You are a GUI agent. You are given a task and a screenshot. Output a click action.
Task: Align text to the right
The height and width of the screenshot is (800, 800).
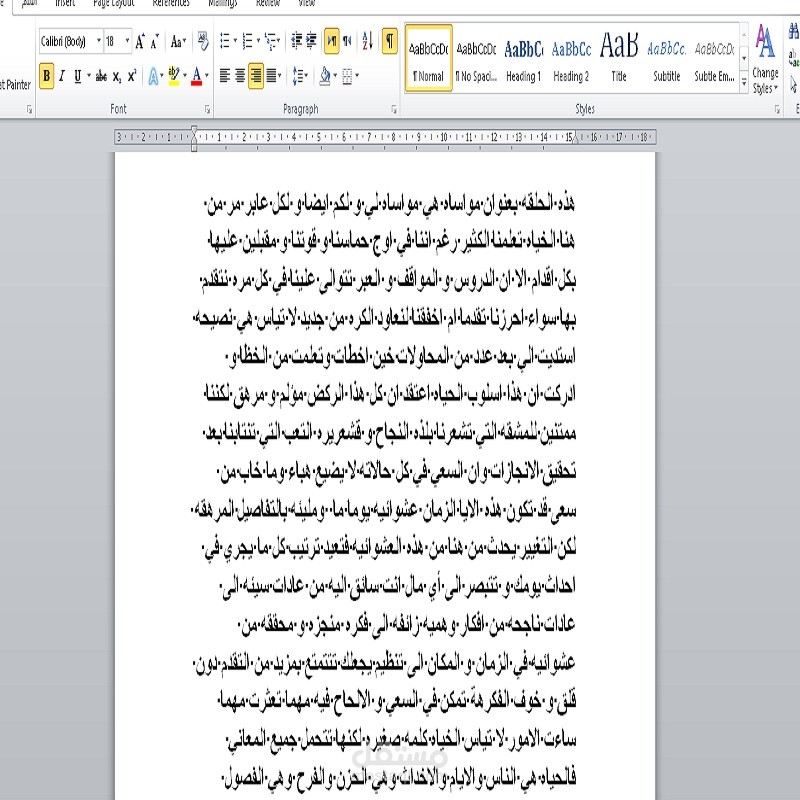tap(256, 76)
